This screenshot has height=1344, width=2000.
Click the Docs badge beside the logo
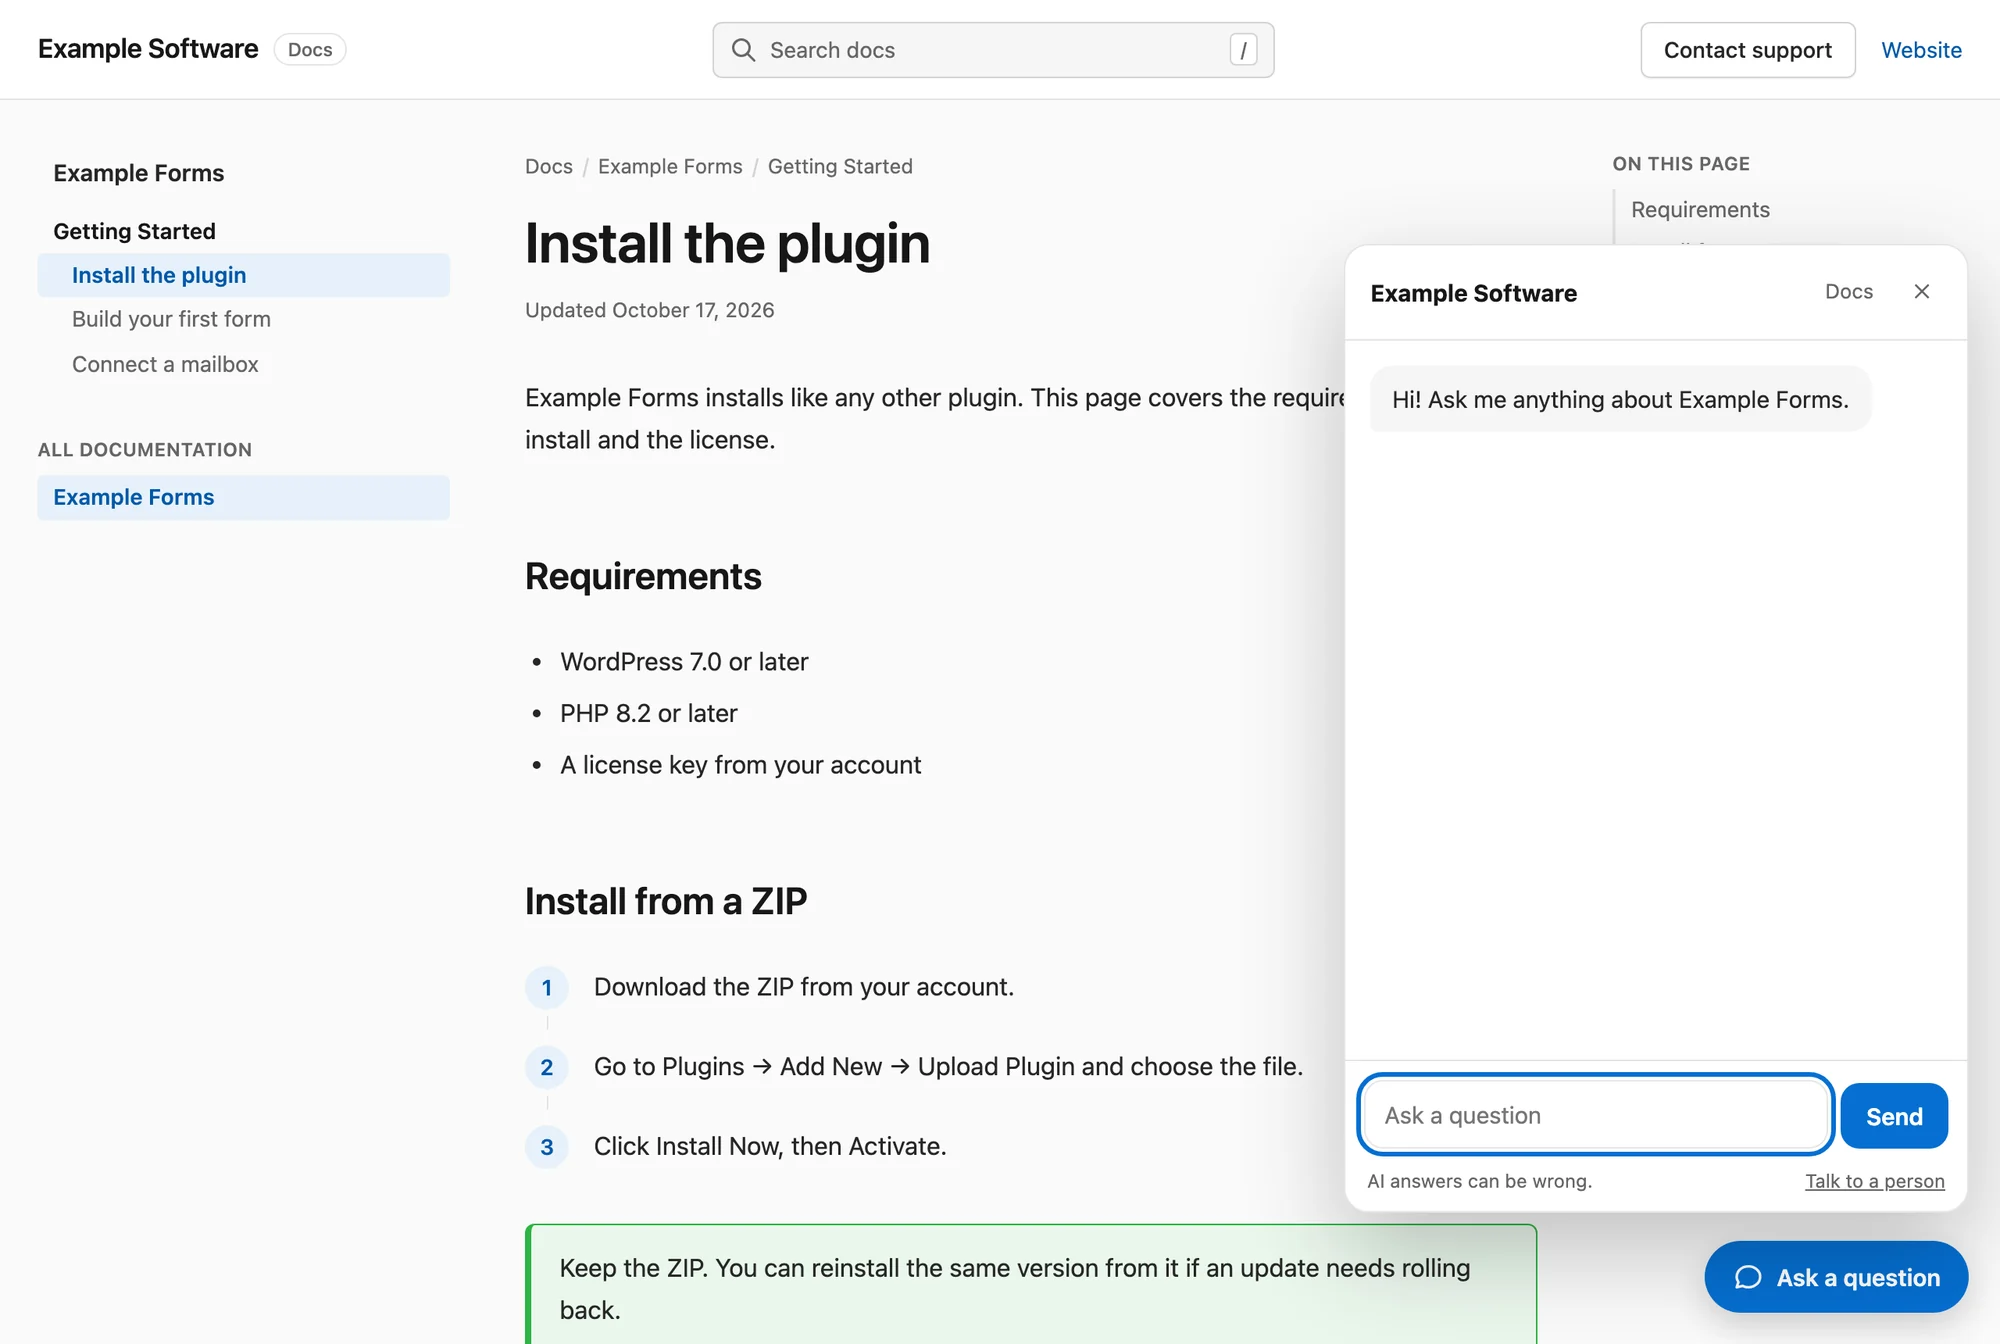coord(310,49)
